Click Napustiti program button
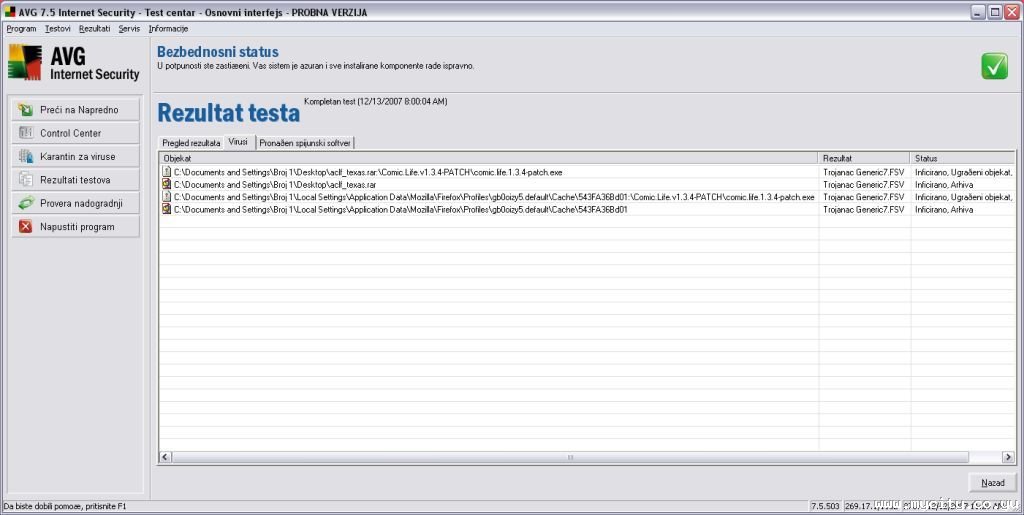The image size is (1024, 515). tap(76, 226)
